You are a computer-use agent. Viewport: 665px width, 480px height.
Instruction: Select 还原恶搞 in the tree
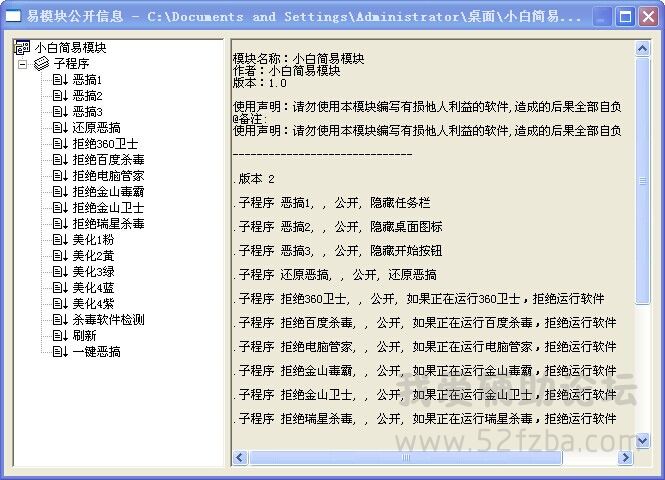pyautogui.click(x=96, y=128)
